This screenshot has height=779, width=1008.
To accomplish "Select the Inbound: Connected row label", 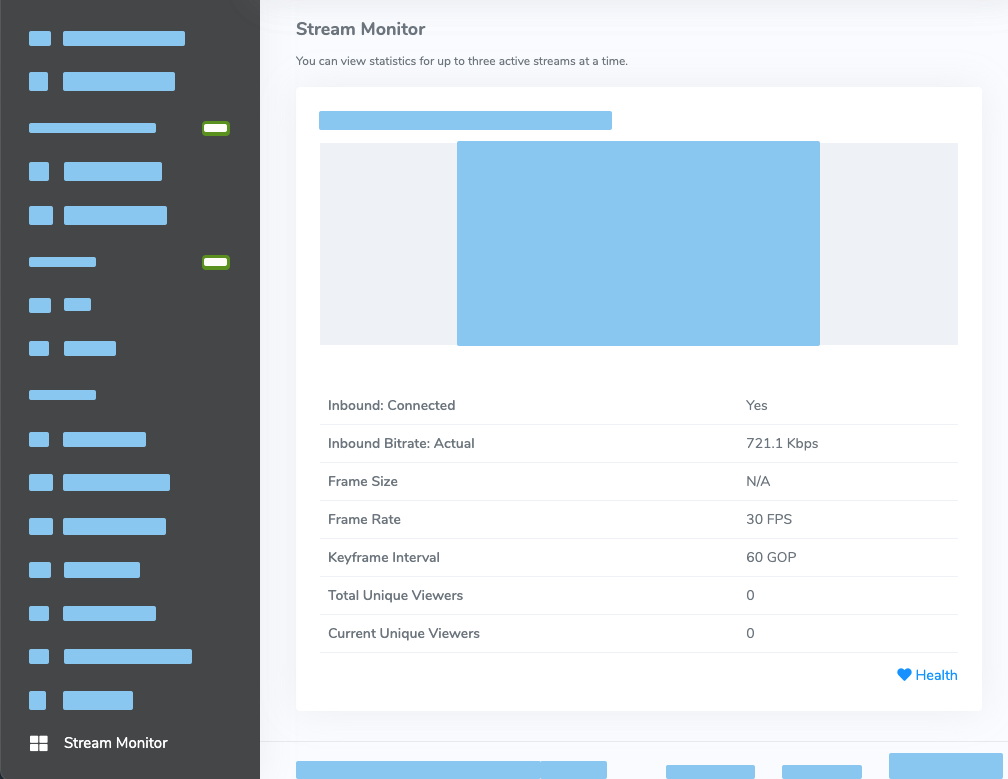I will [392, 406].
